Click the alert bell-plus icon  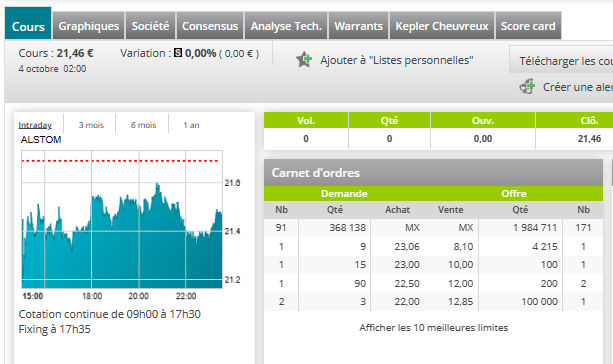pos(527,86)
